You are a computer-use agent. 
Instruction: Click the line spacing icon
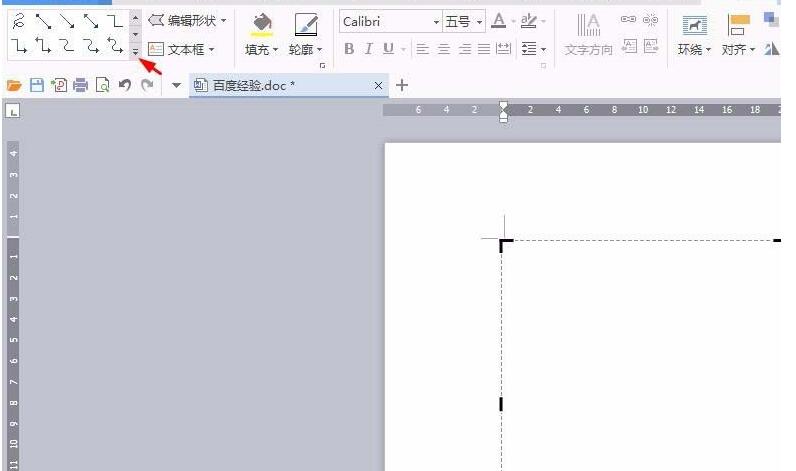[x=529, y=49]
